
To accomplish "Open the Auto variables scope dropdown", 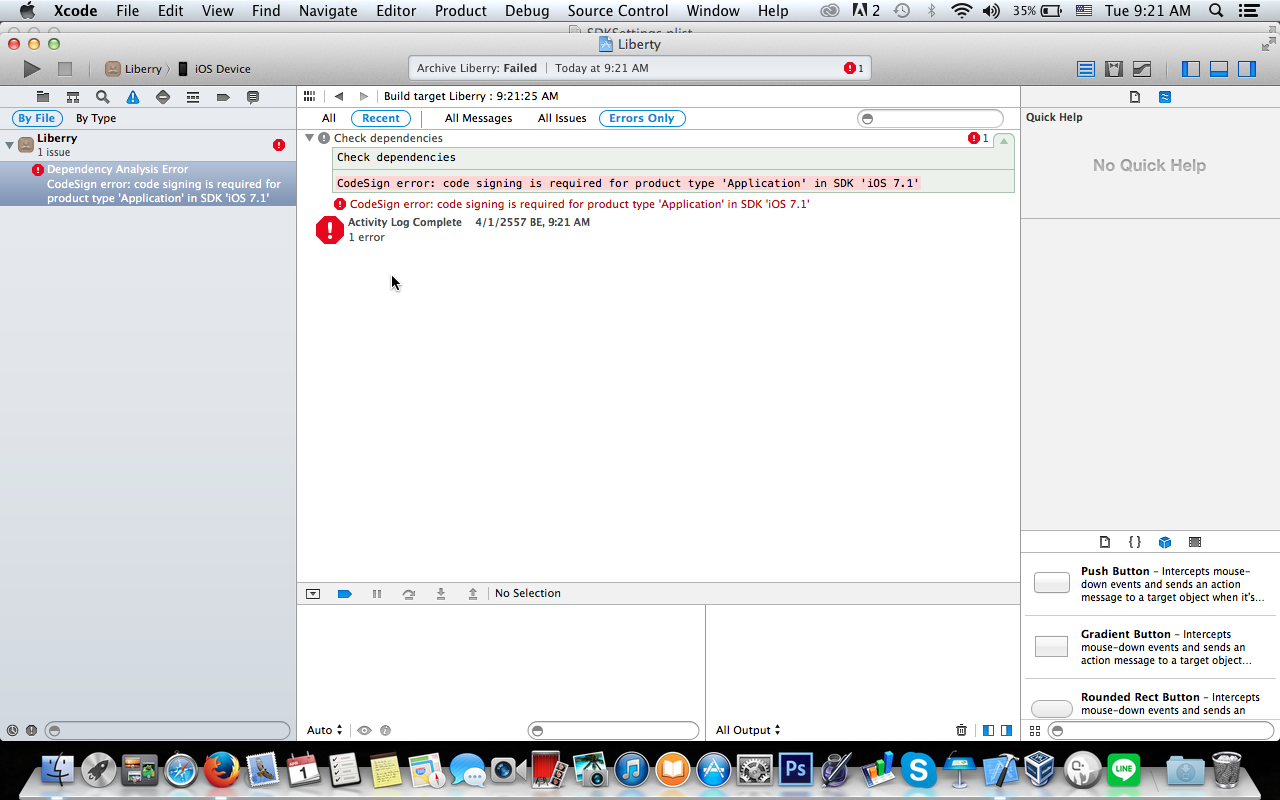I will click(324, 730).
